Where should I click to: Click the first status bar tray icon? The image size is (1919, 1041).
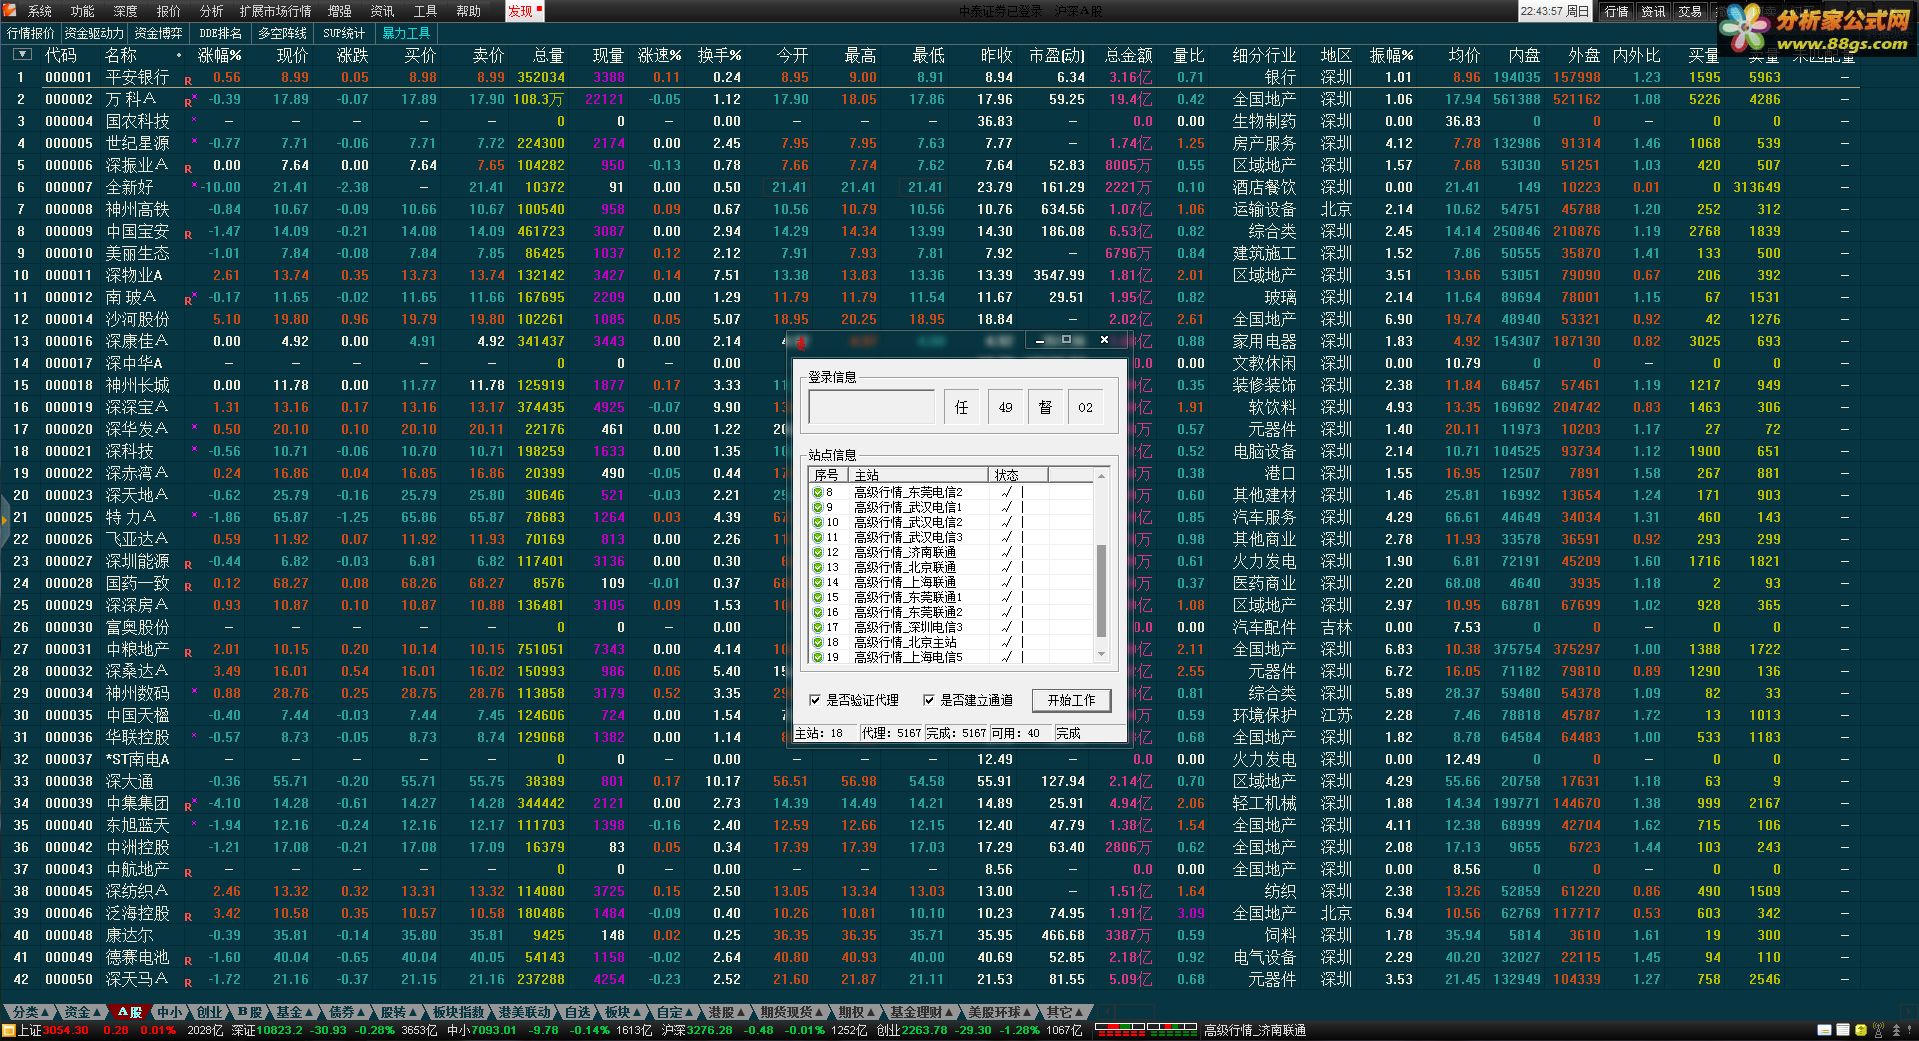click(x=1825, y=1030)
